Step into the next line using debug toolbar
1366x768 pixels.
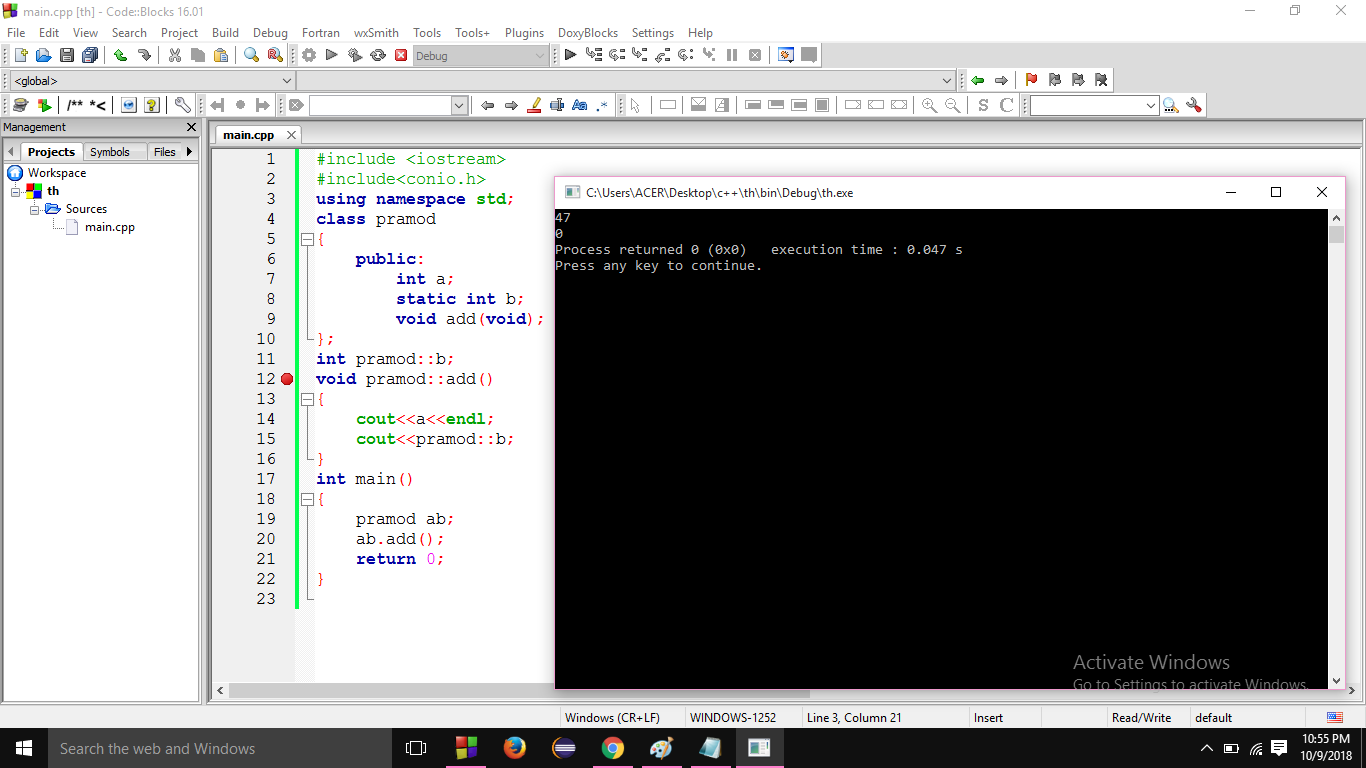click(x=640, y=55)
